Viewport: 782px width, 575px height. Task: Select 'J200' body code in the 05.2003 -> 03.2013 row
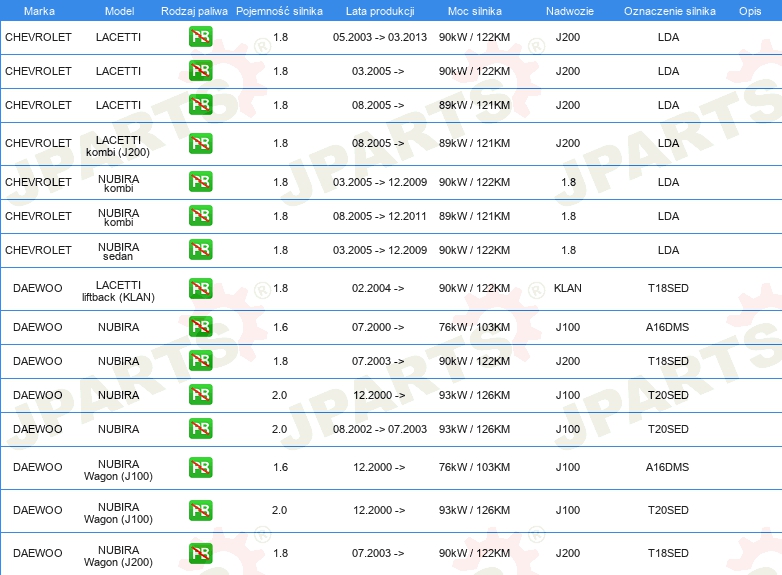568,37
